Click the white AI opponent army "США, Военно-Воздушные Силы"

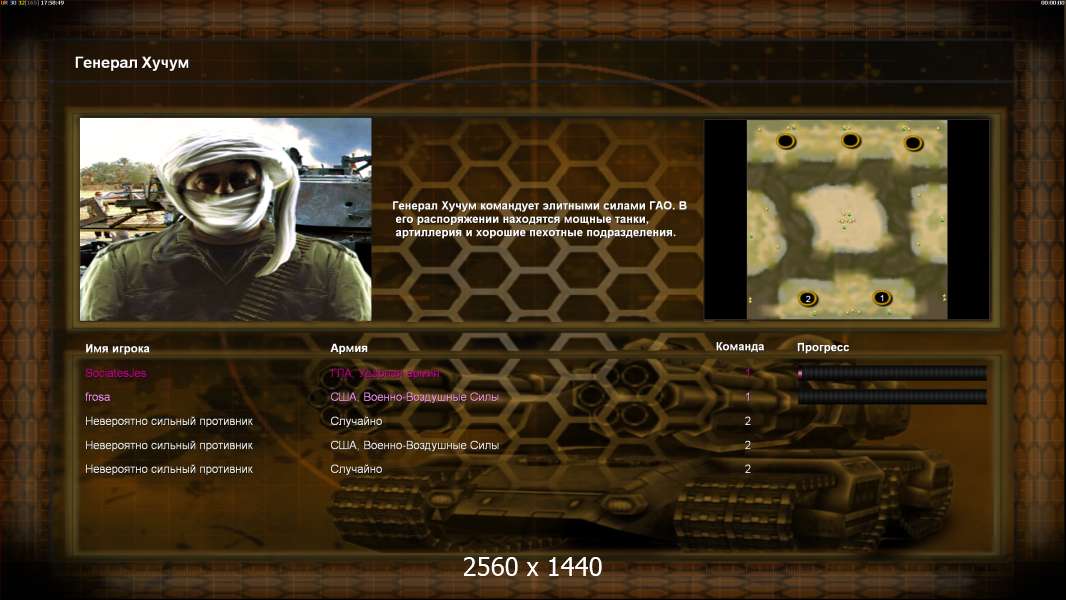pos(414,445)
